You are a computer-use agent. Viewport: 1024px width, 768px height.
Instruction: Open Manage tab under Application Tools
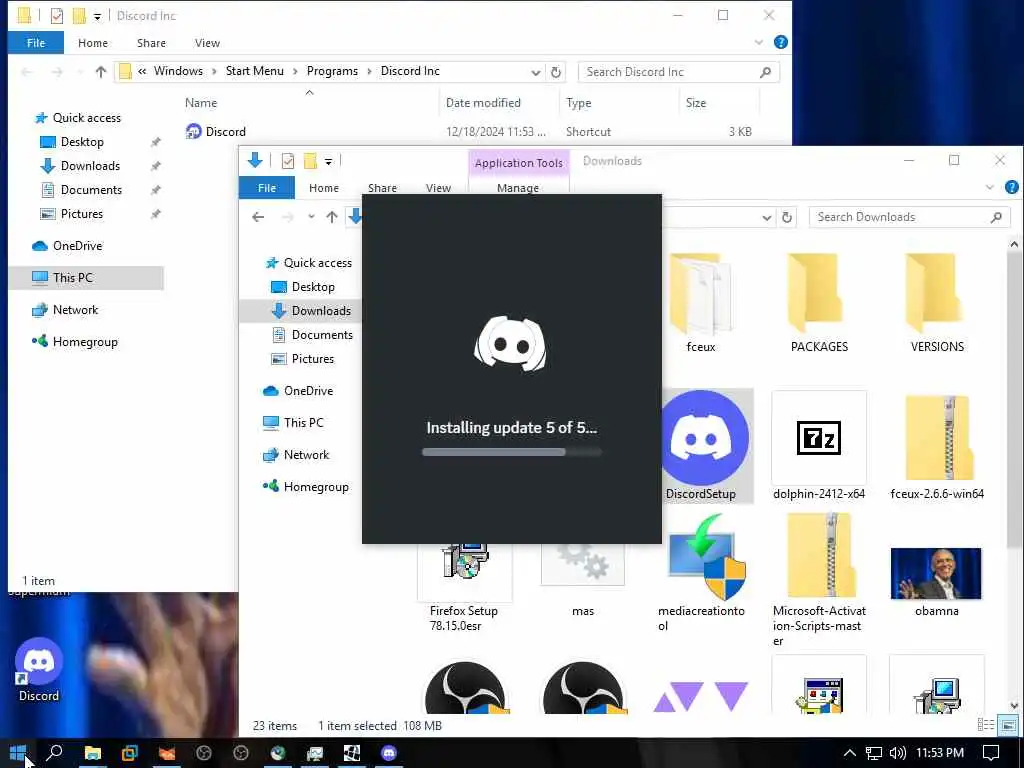point(518,188)
